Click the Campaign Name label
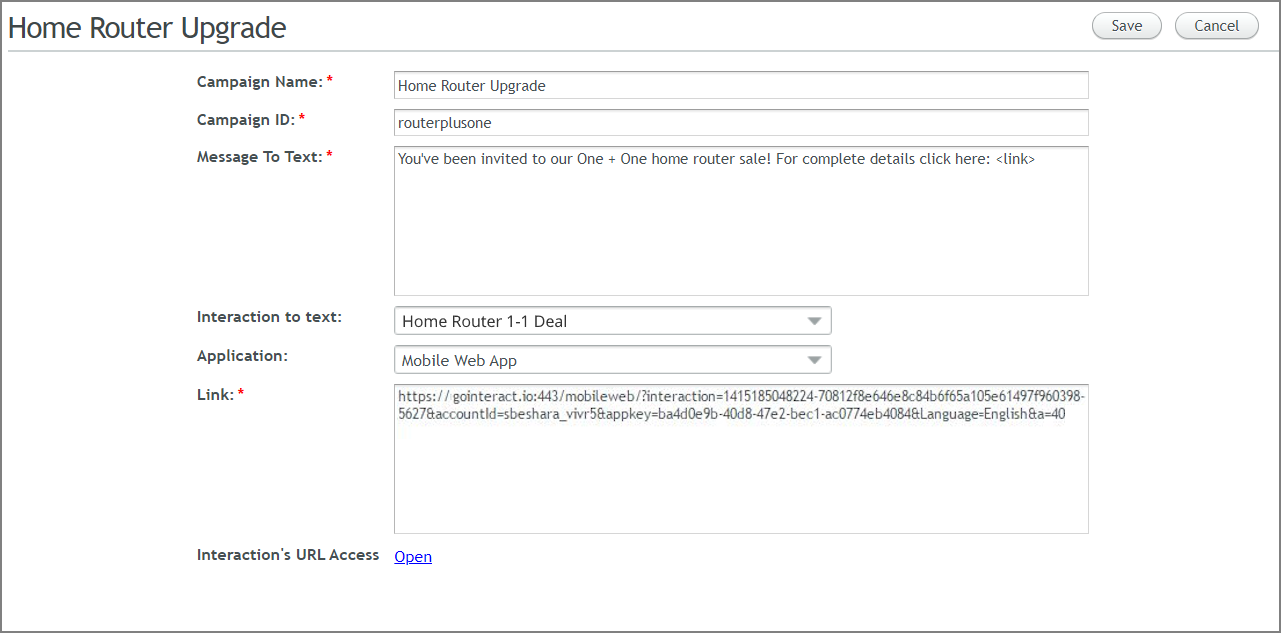This screenshot has height=633, width=1281. tap(259, 81)
